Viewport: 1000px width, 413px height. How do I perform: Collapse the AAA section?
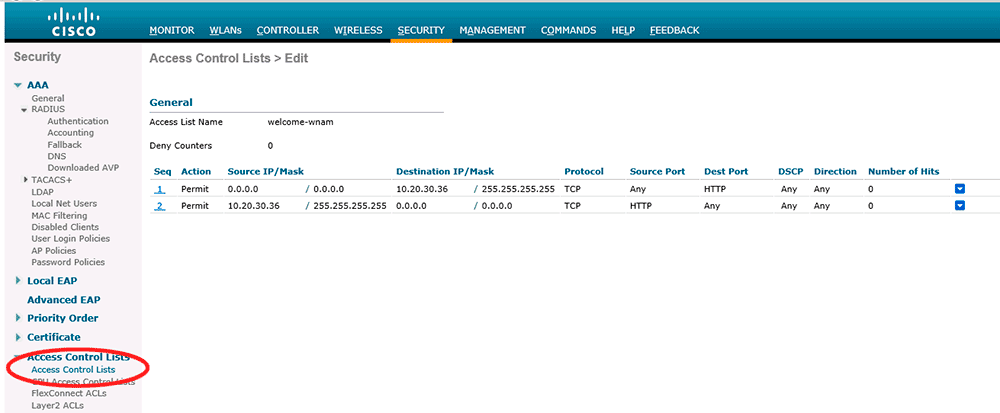coord(18,86)
